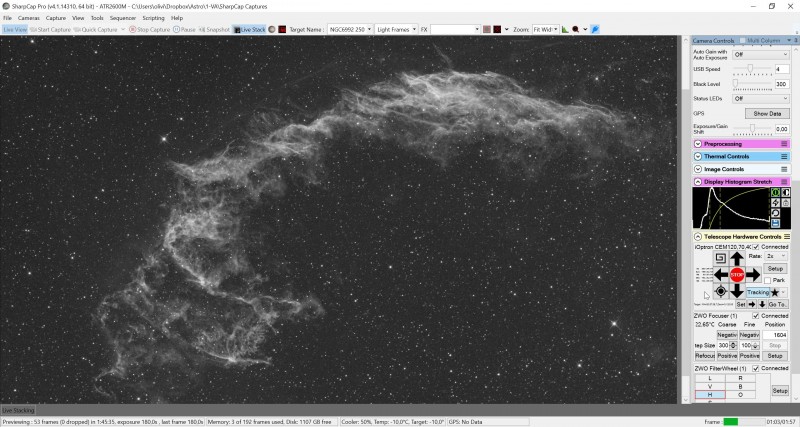Slew telescope left with the left arrow
800x427 pixels.
pyautogui.click(x=720, y=275)
